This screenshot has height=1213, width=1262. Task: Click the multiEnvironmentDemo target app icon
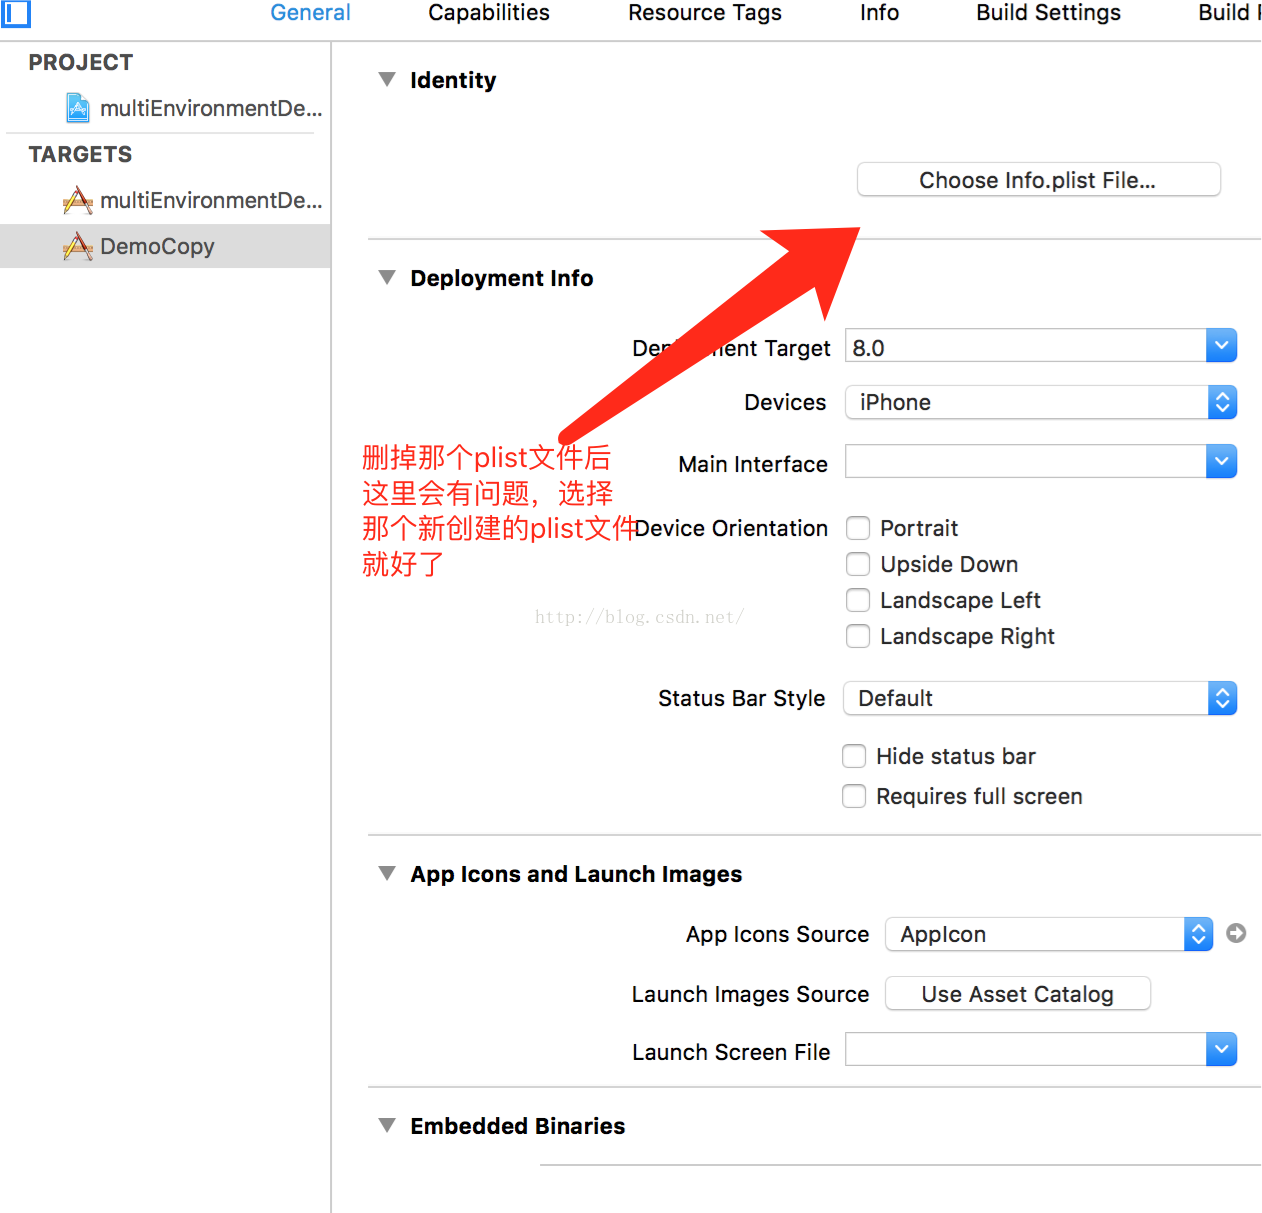pos(78,201)
